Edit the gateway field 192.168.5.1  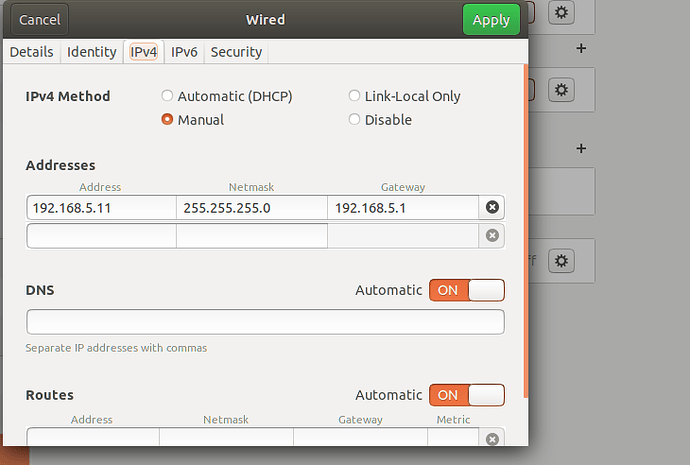(403, 208)
